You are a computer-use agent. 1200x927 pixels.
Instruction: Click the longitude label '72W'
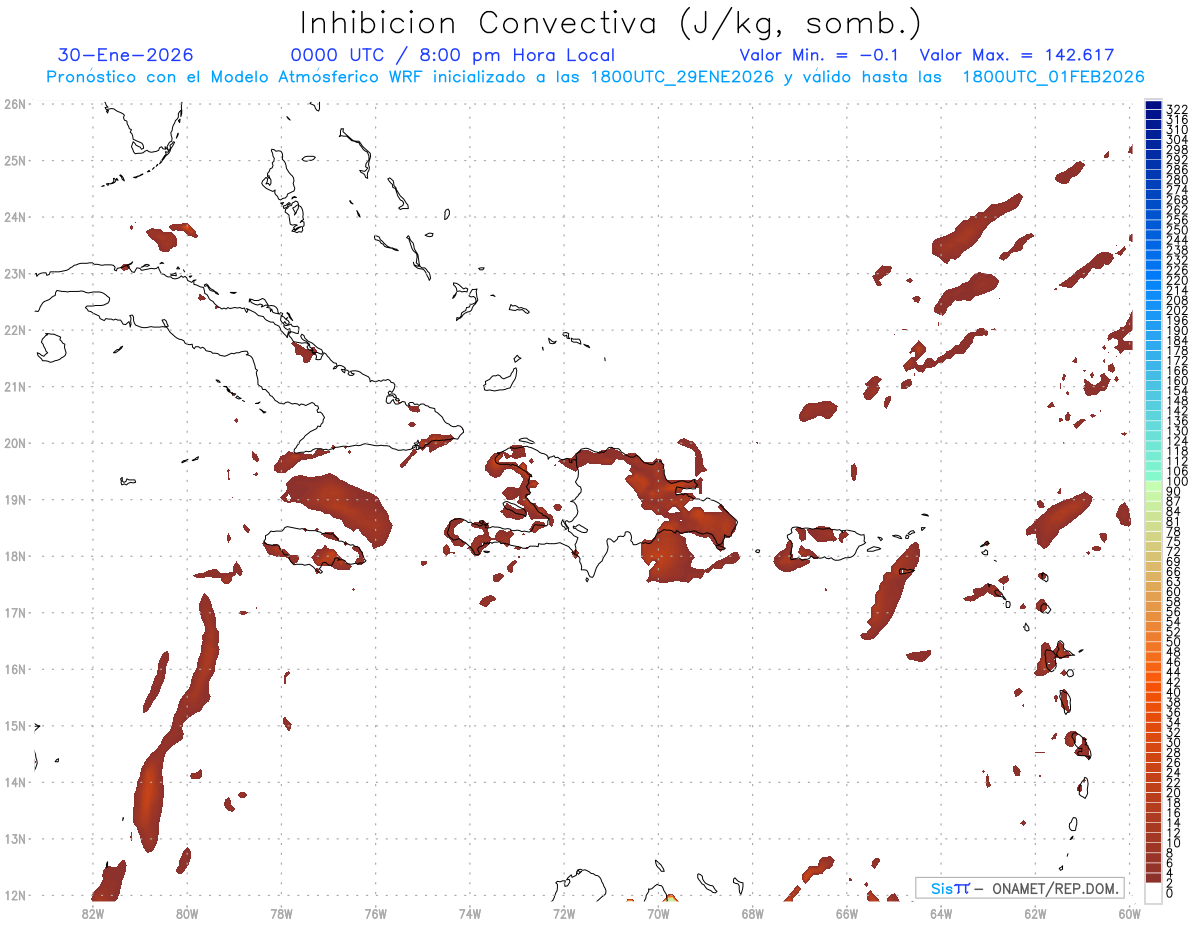tap(564, 913)
